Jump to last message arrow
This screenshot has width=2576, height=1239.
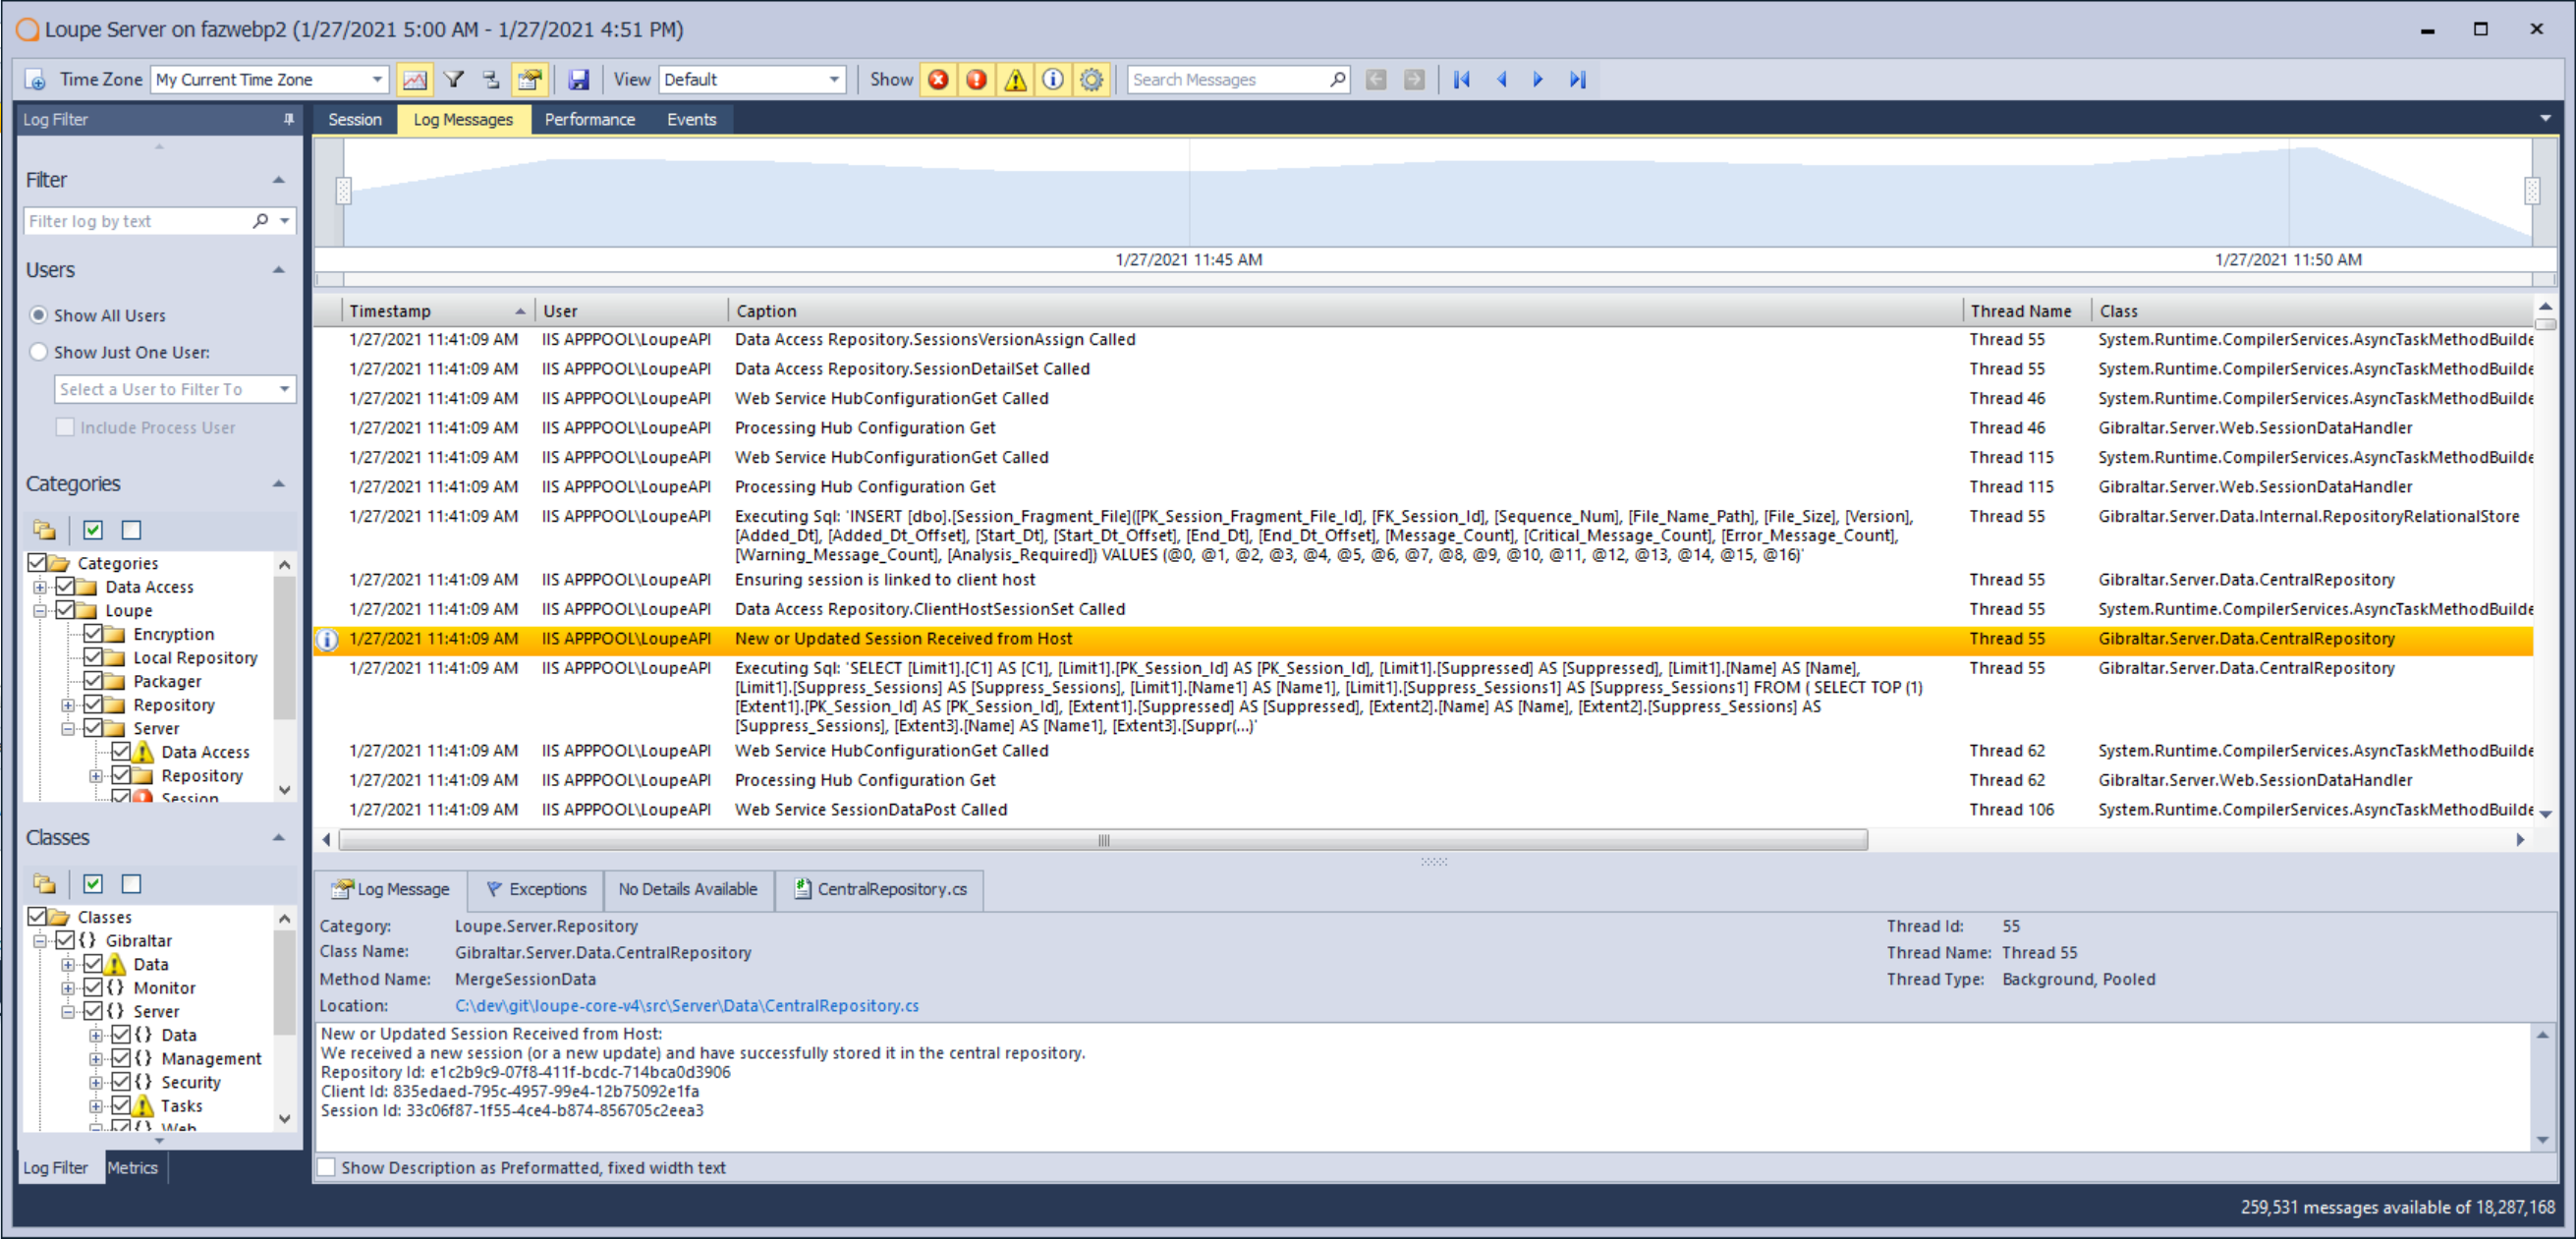(x=1577, y=80)
